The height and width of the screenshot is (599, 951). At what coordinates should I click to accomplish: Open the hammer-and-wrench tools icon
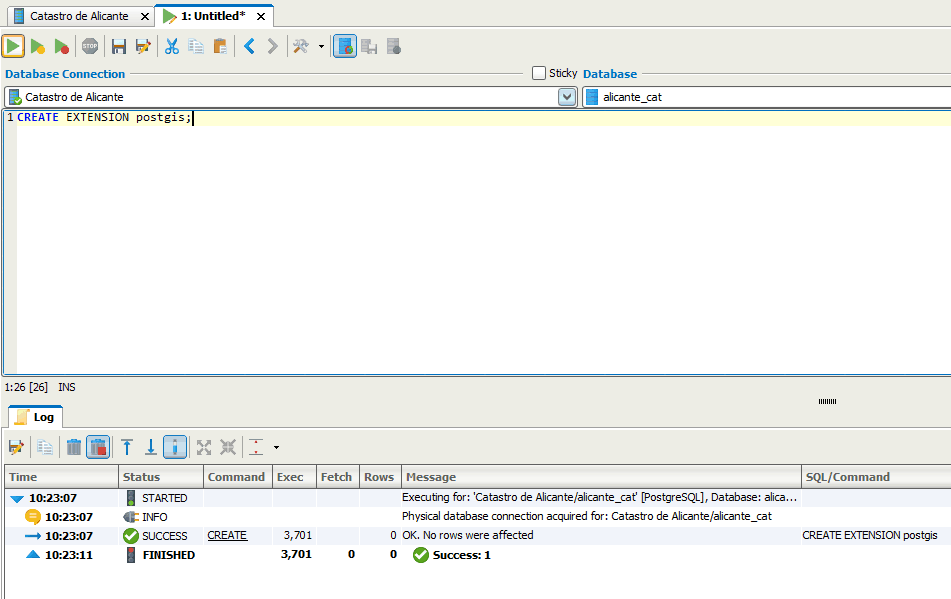click(x=301, y=47)
